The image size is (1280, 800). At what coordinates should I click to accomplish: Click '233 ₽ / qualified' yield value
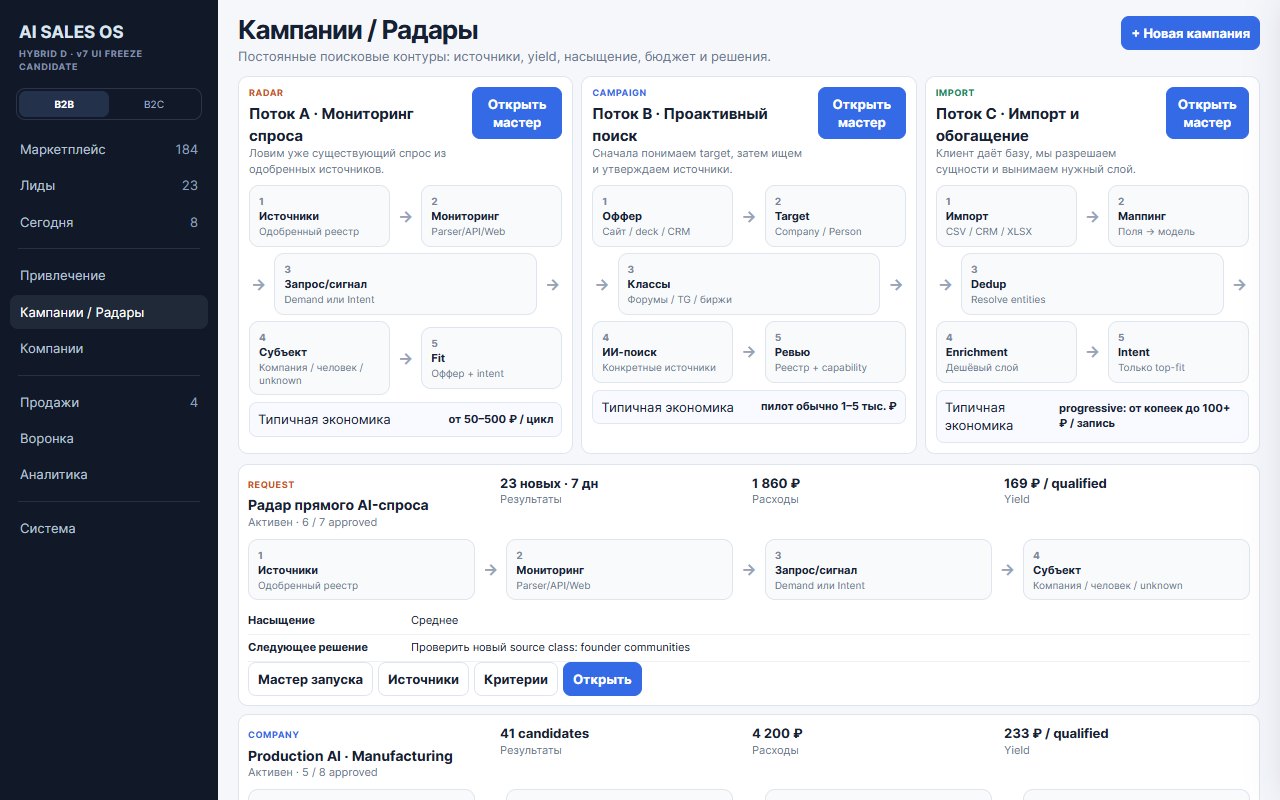(1056, 733)
